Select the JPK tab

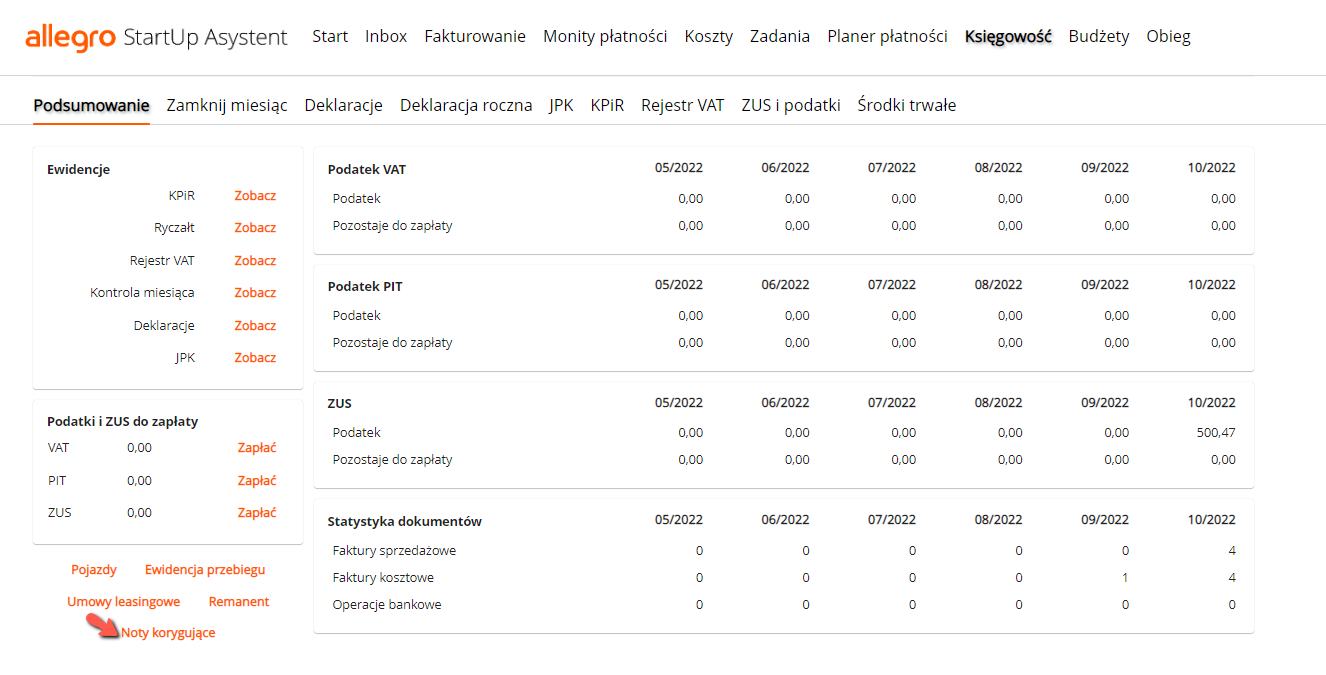[x=561, y=105]
